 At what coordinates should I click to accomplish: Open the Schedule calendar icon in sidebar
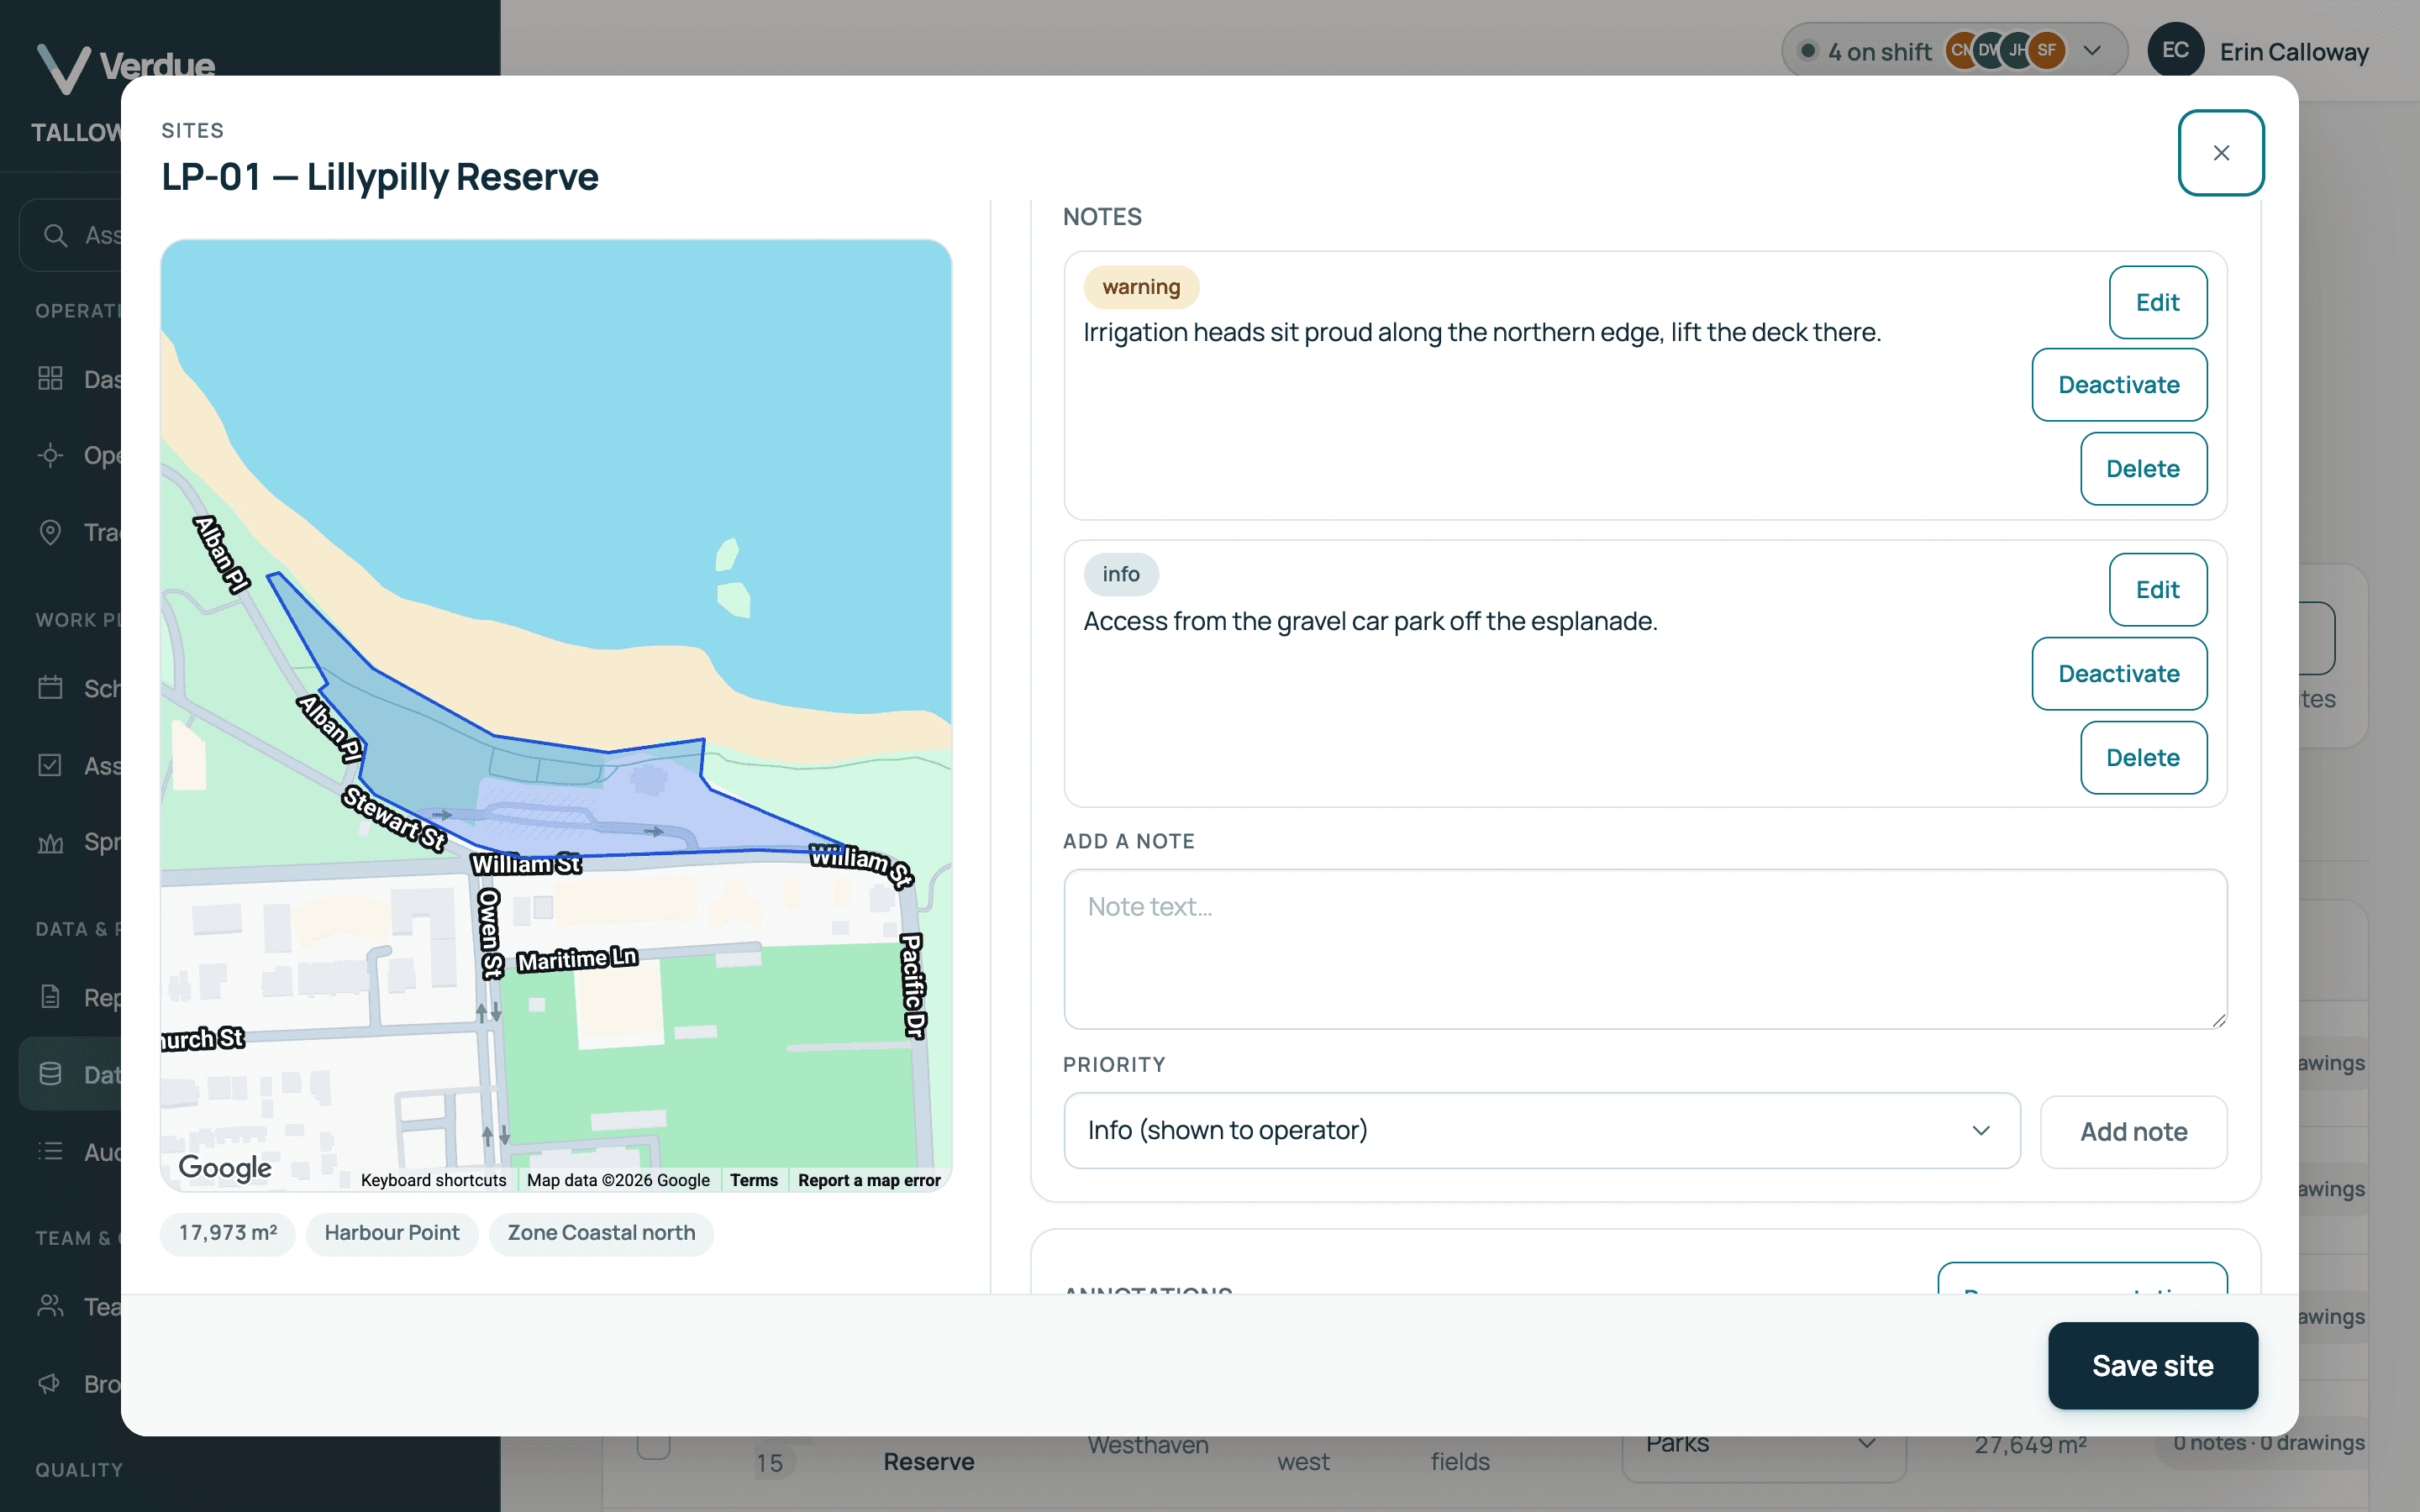[x=50, y=688]
